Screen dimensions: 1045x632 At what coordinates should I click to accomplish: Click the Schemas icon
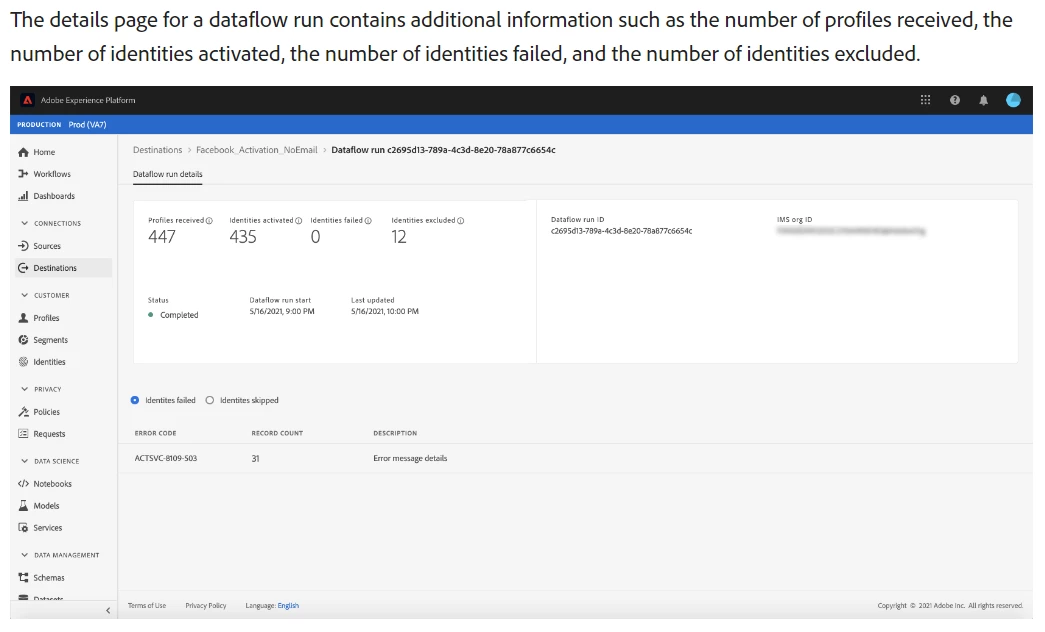tap(23, 578)
